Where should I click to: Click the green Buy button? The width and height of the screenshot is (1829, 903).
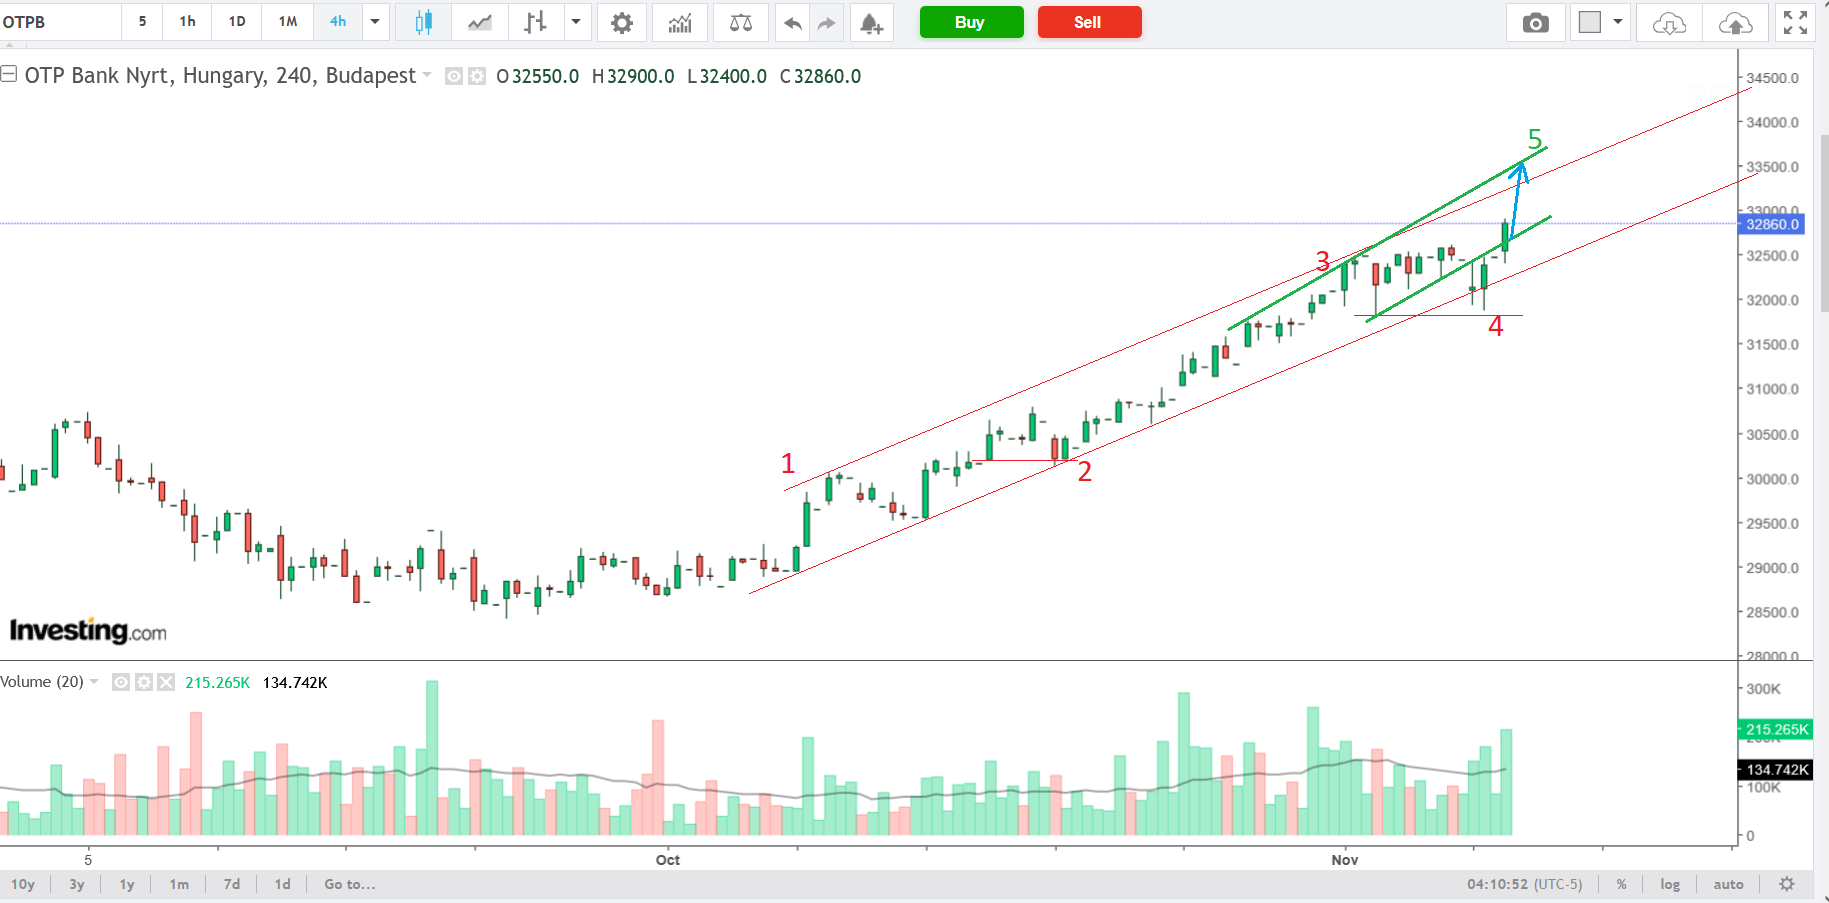pyautogui.click(x=970, y=22)
